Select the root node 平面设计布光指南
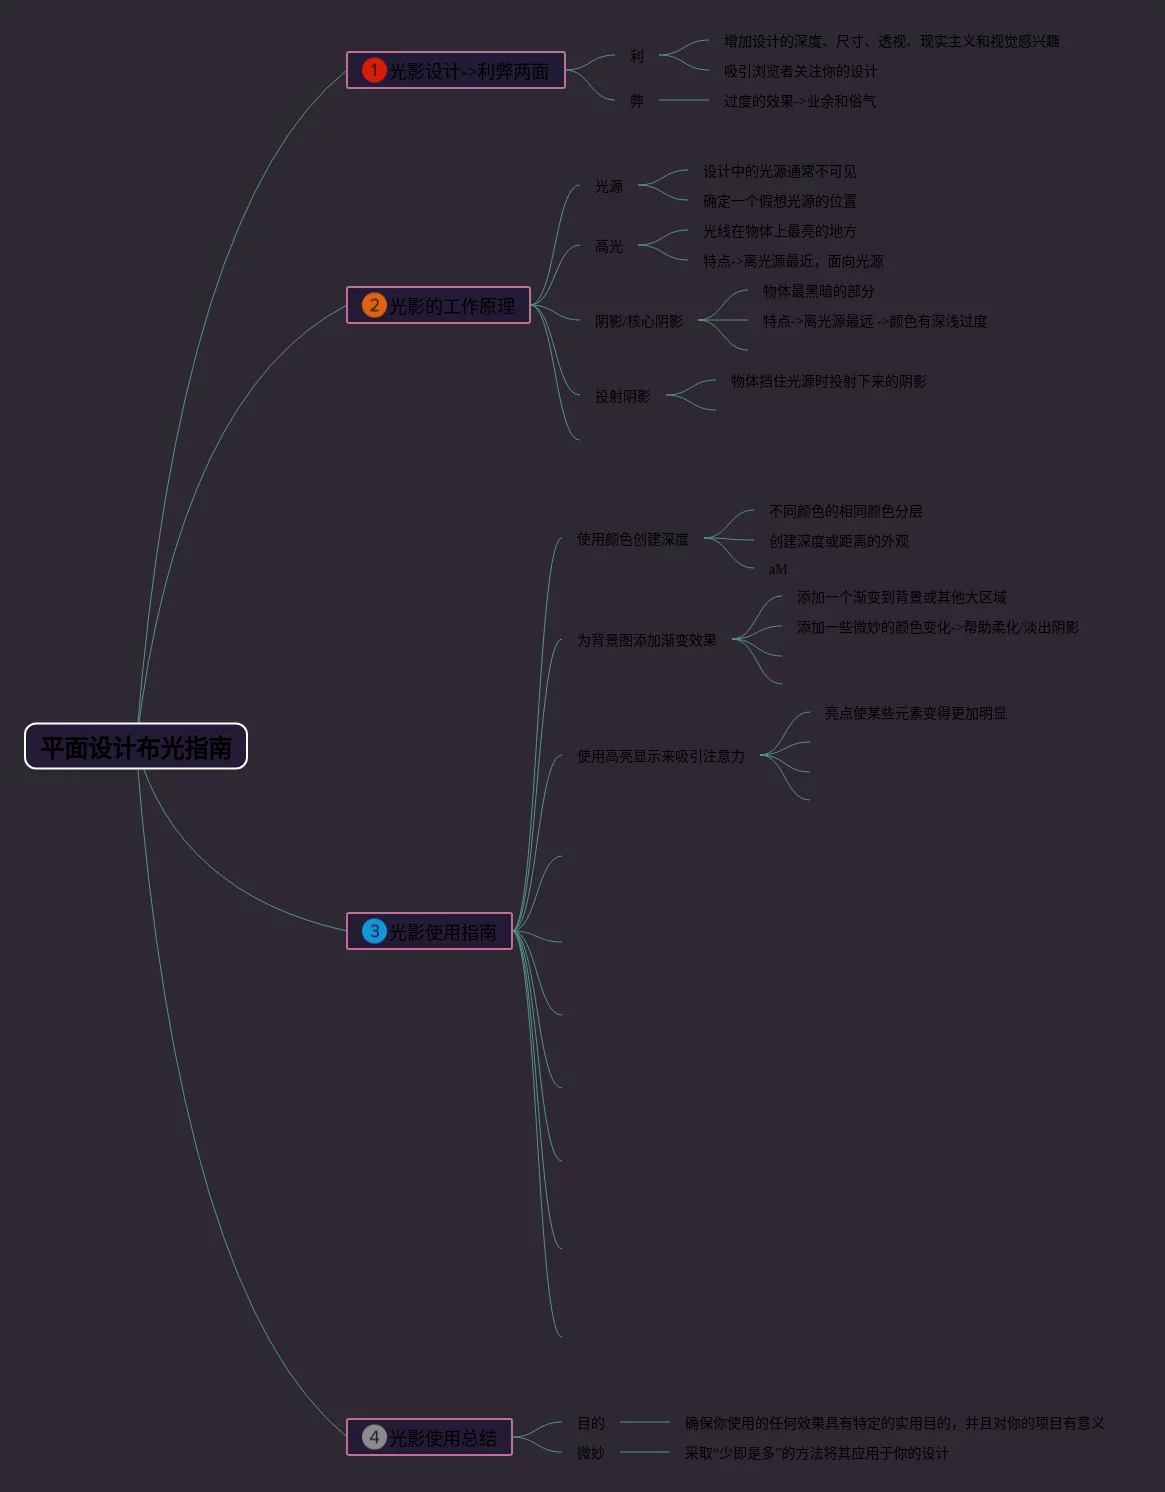The width and height of the screenshot is (1165, 1492). (136, 747)
